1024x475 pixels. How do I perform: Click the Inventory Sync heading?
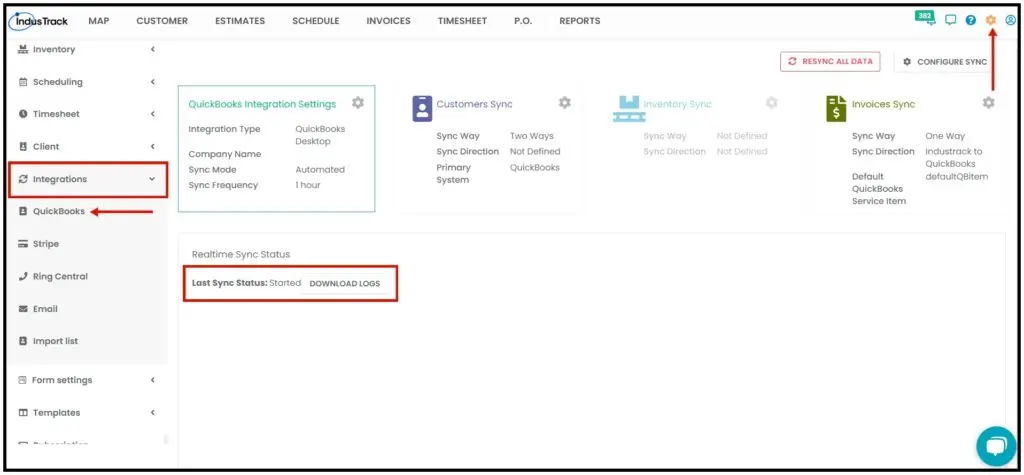coord(677,104)
